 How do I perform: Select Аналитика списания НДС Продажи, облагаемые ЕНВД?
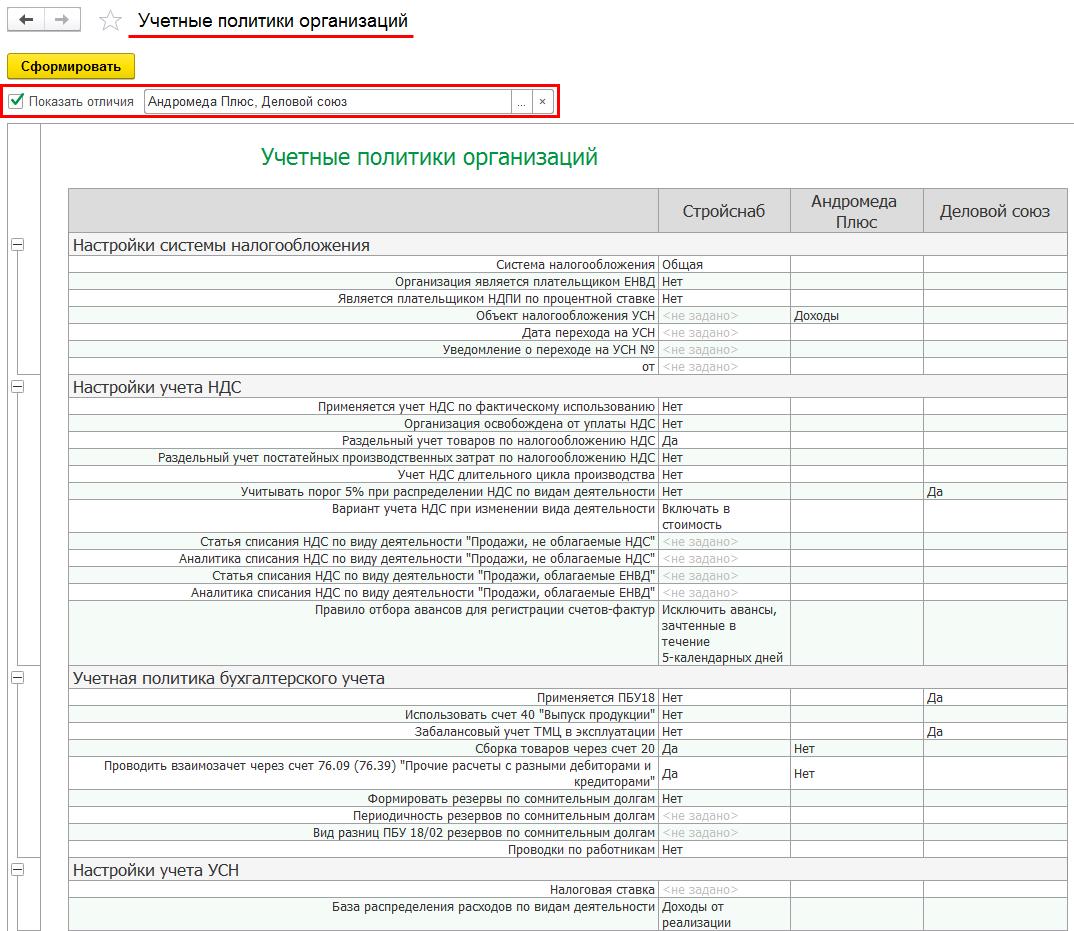pyautogui.click(x=423, y=593)
